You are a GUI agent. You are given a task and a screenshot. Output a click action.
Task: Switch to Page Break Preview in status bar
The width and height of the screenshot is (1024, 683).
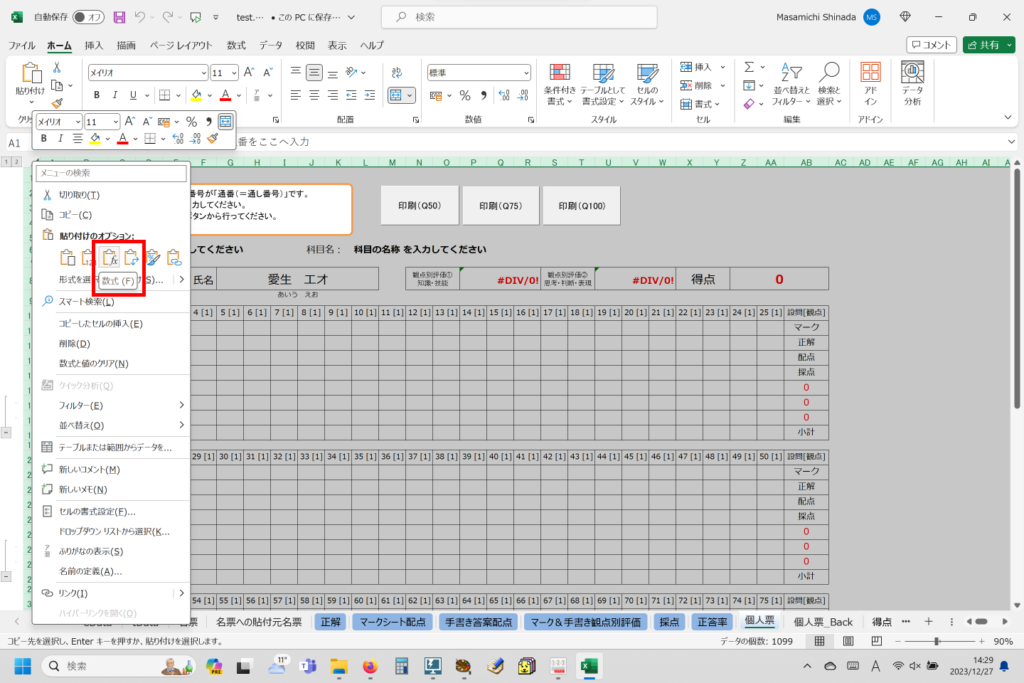[x=876, y=641]
